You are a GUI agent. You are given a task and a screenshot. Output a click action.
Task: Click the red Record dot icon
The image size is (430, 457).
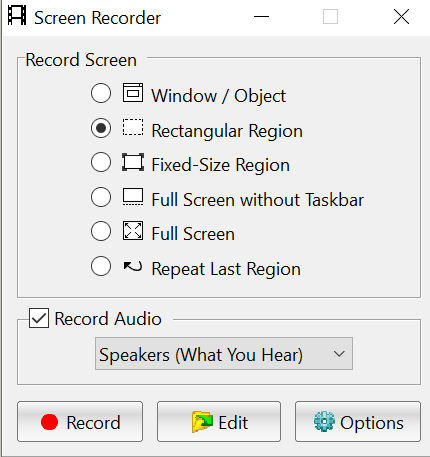point(49,422)
